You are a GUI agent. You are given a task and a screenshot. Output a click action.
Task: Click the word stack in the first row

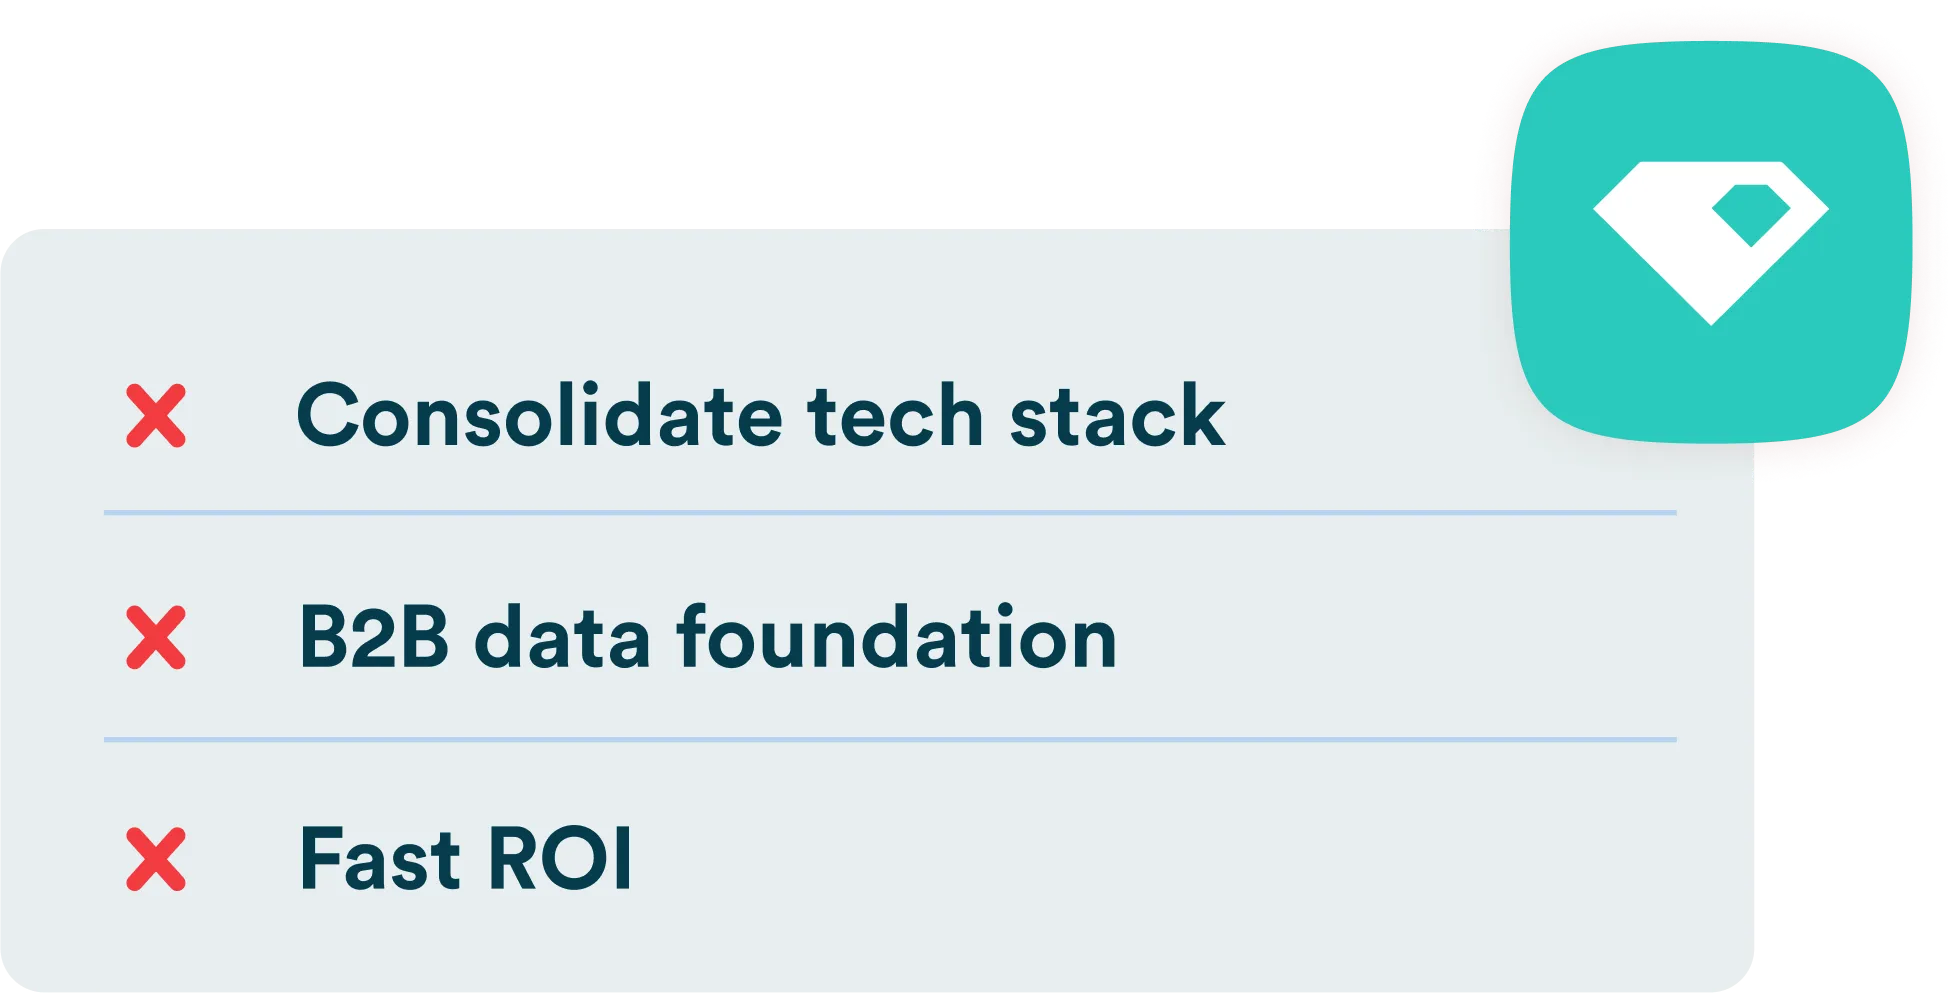1117,415
